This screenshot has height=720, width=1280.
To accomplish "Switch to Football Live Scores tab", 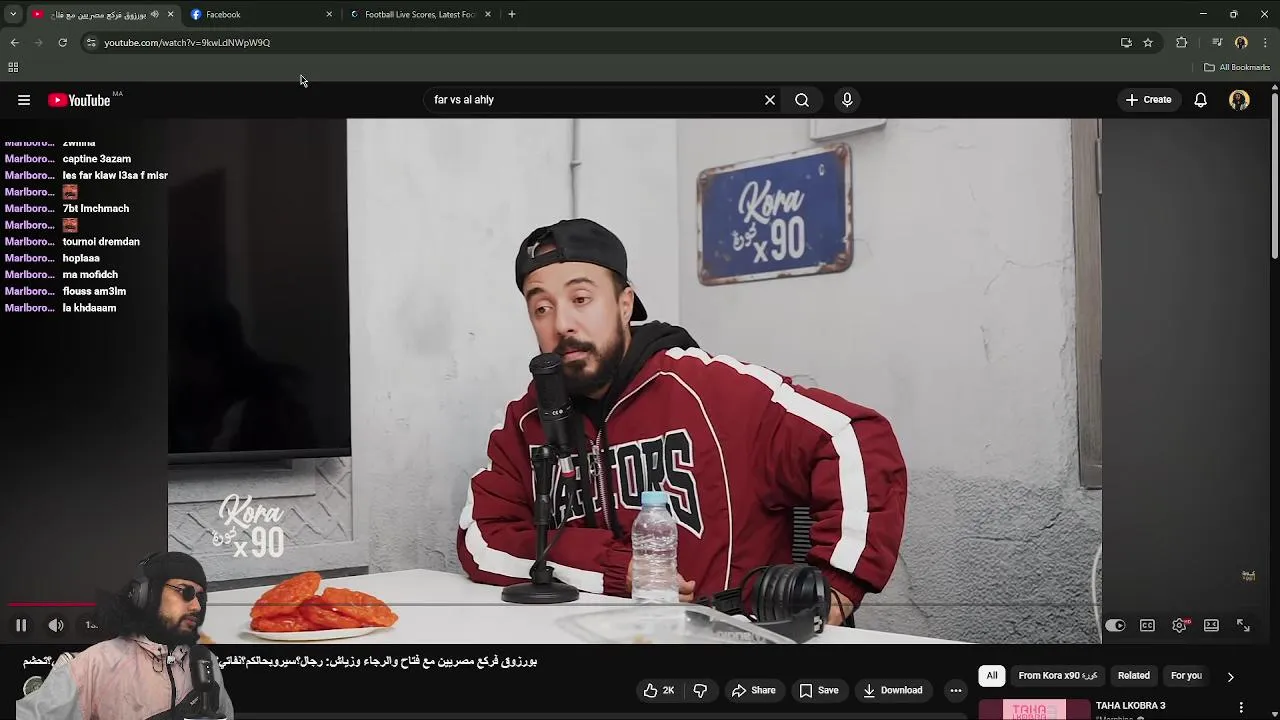I will pyautogui.click(x=419, y=14).
